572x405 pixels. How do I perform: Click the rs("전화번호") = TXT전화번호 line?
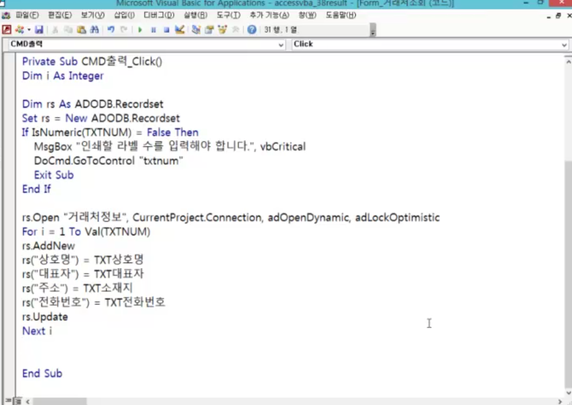(93, 302)
